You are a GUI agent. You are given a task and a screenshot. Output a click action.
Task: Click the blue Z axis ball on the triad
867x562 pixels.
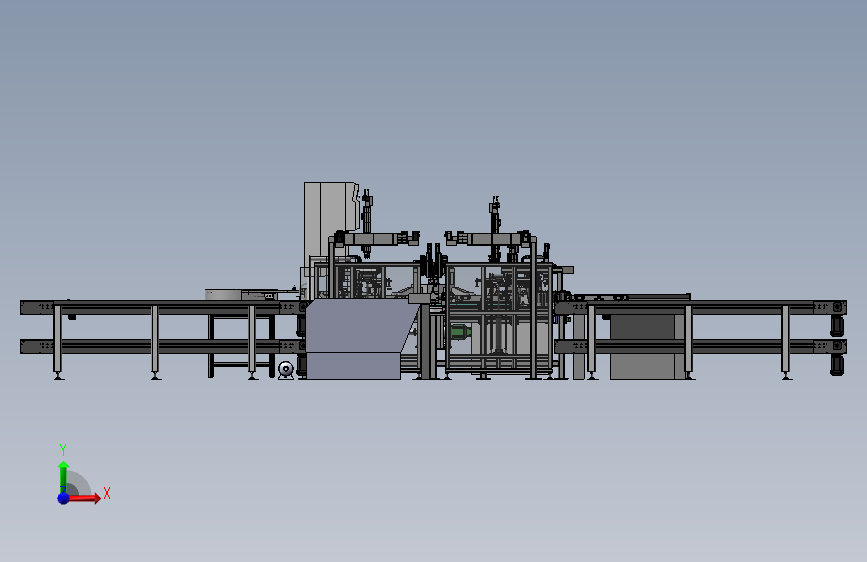[x=64, y=498]
